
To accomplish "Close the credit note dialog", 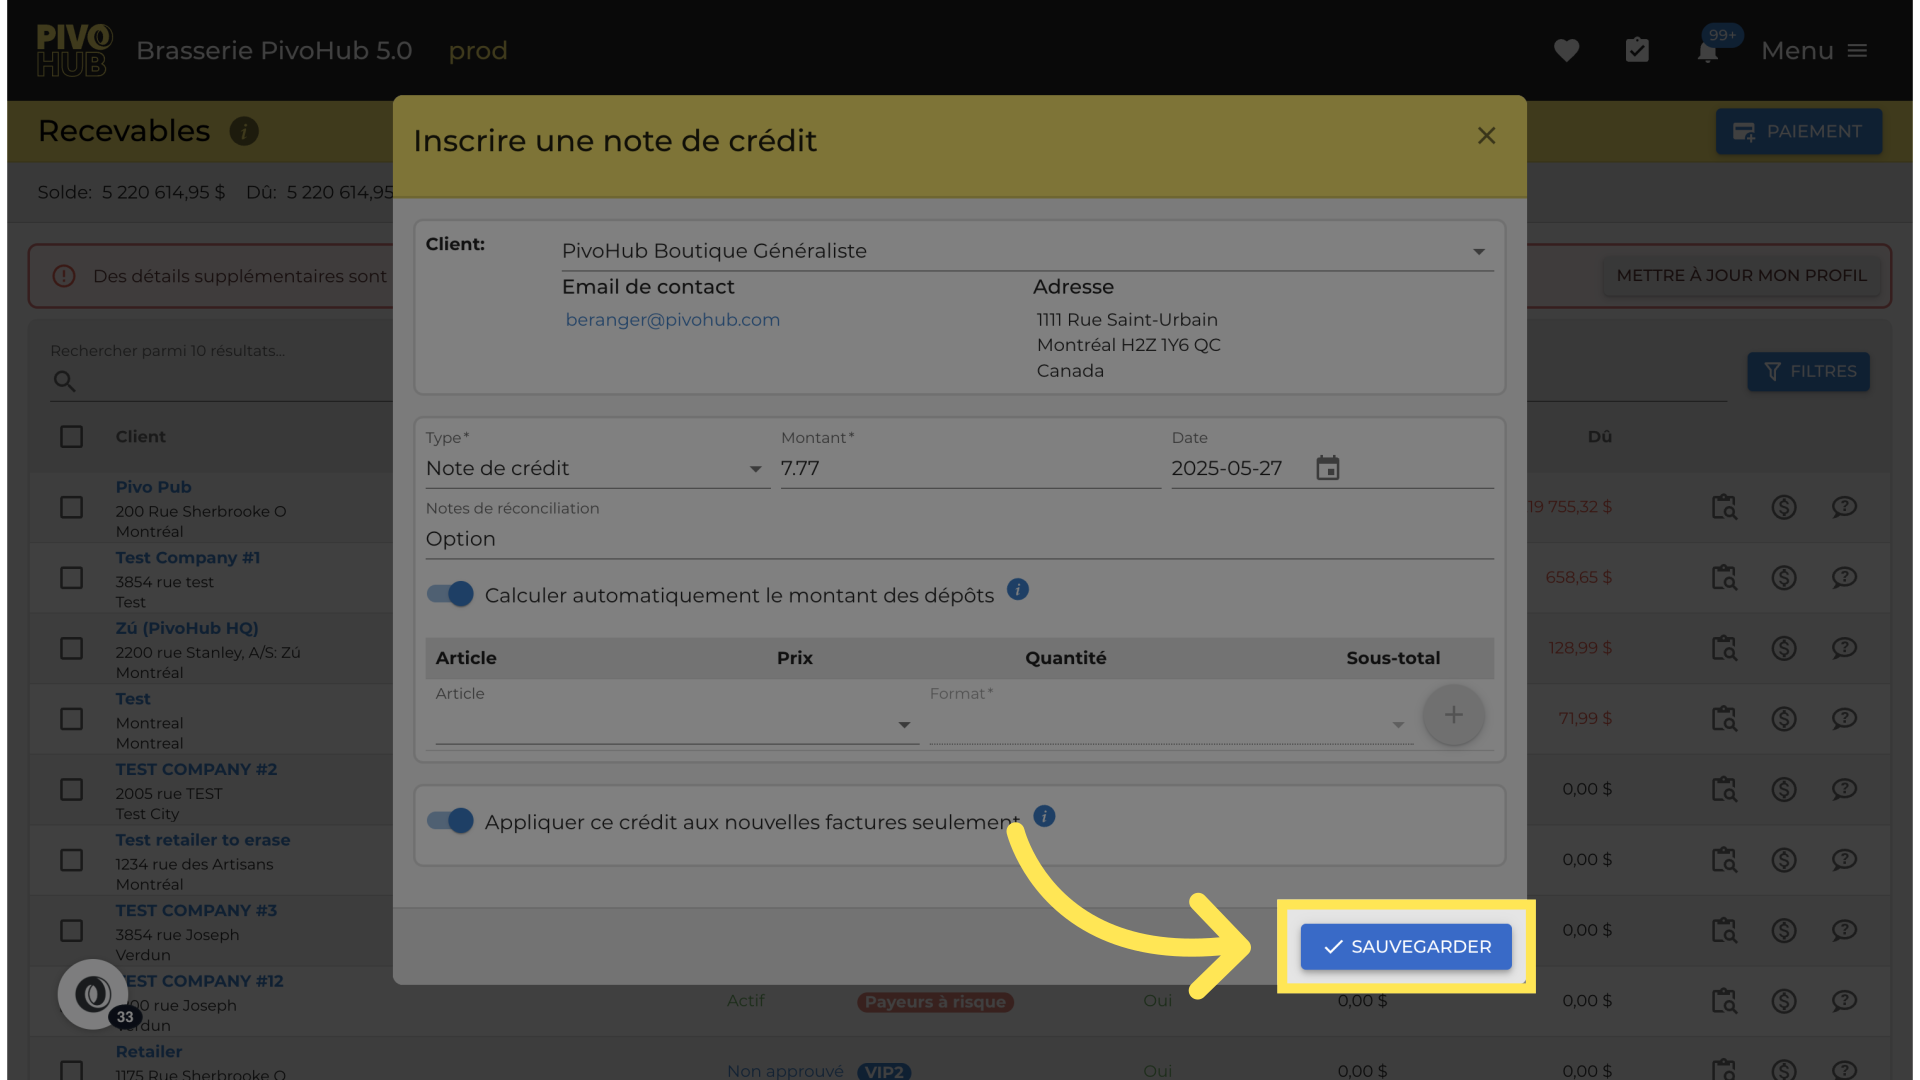I will point(1486,136).
